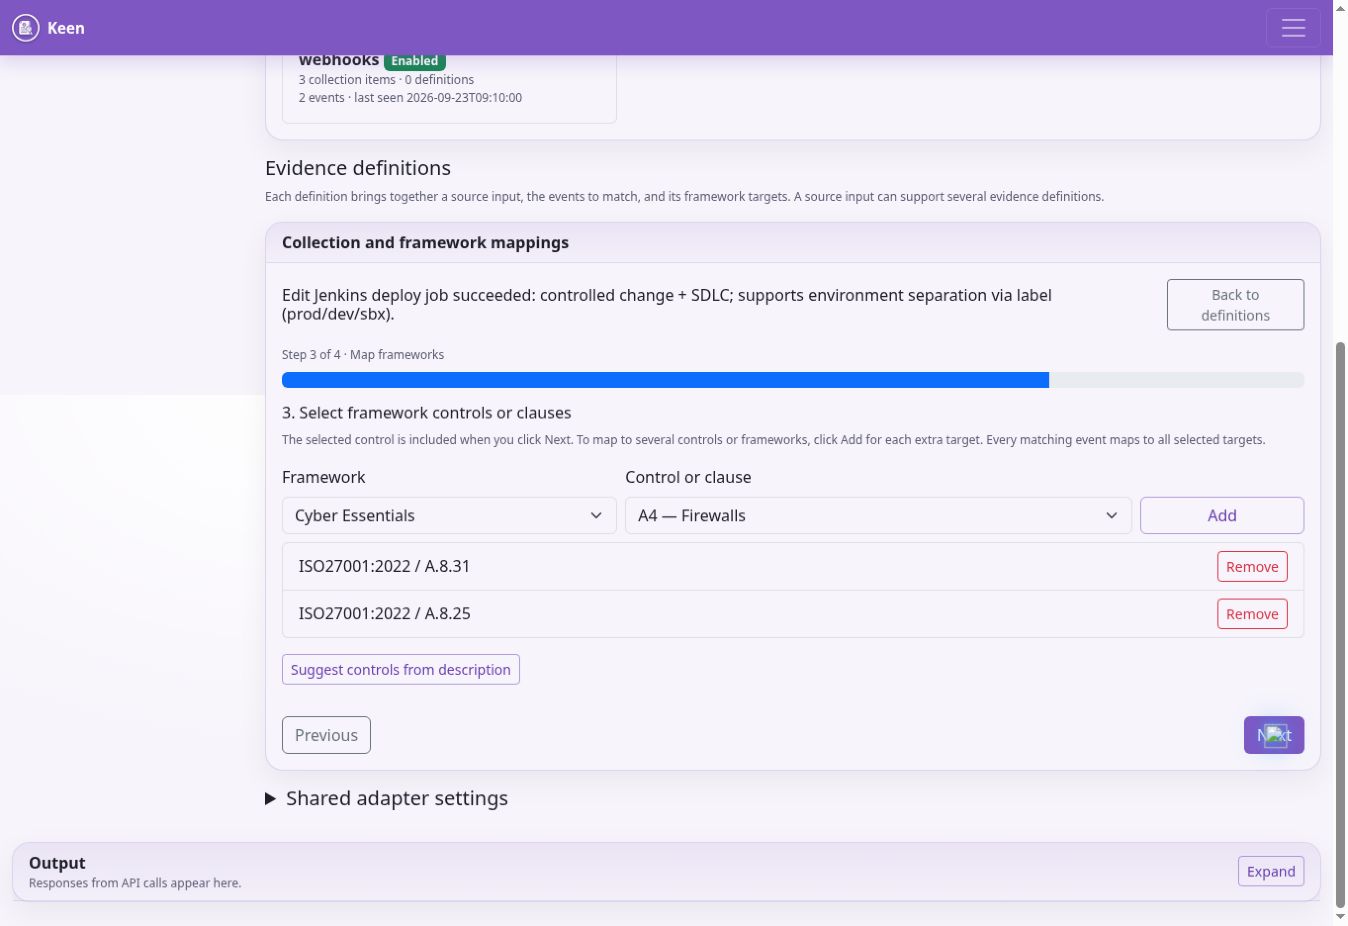Click the Keen logo icon

(x=26, y=28)
